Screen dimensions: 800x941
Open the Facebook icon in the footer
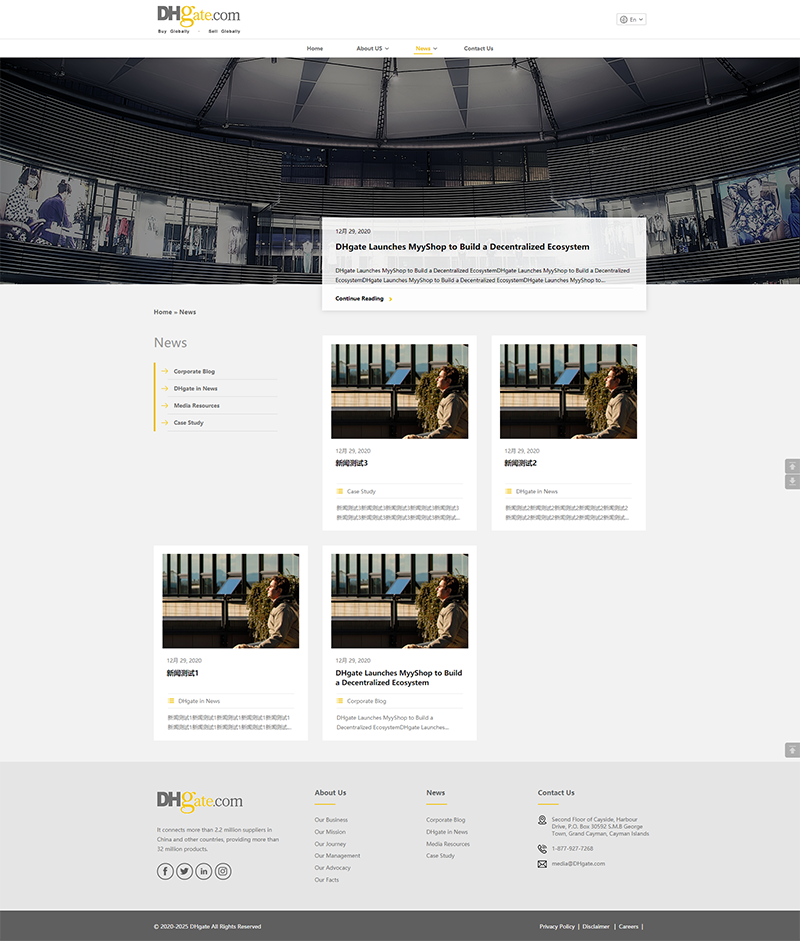[x=165, y=871]
